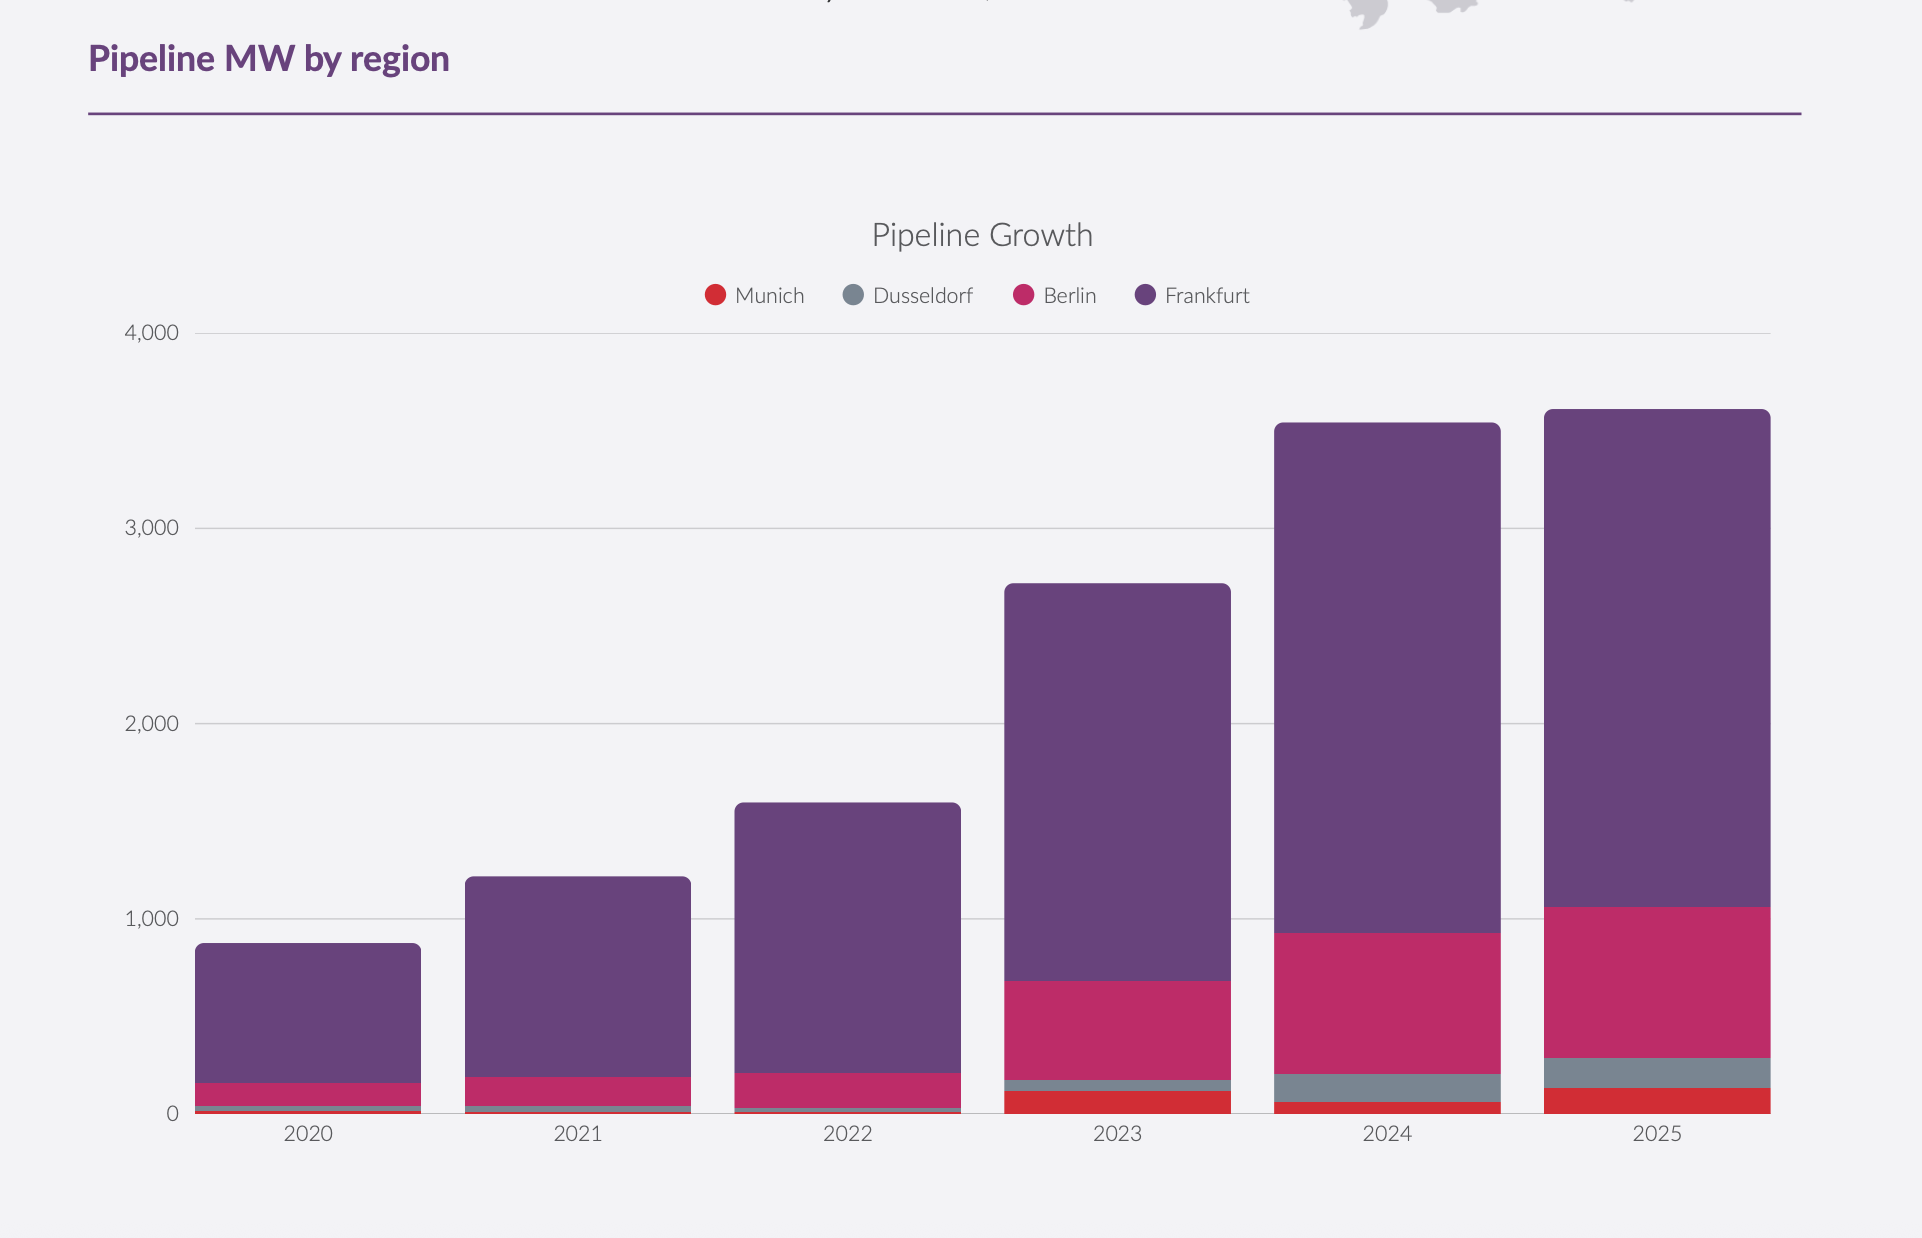The width and height of the screenshot is (1922, 1238).
Task: Select the 2023 Frankfurt purple bar segment
Action: coord(1118,782)
